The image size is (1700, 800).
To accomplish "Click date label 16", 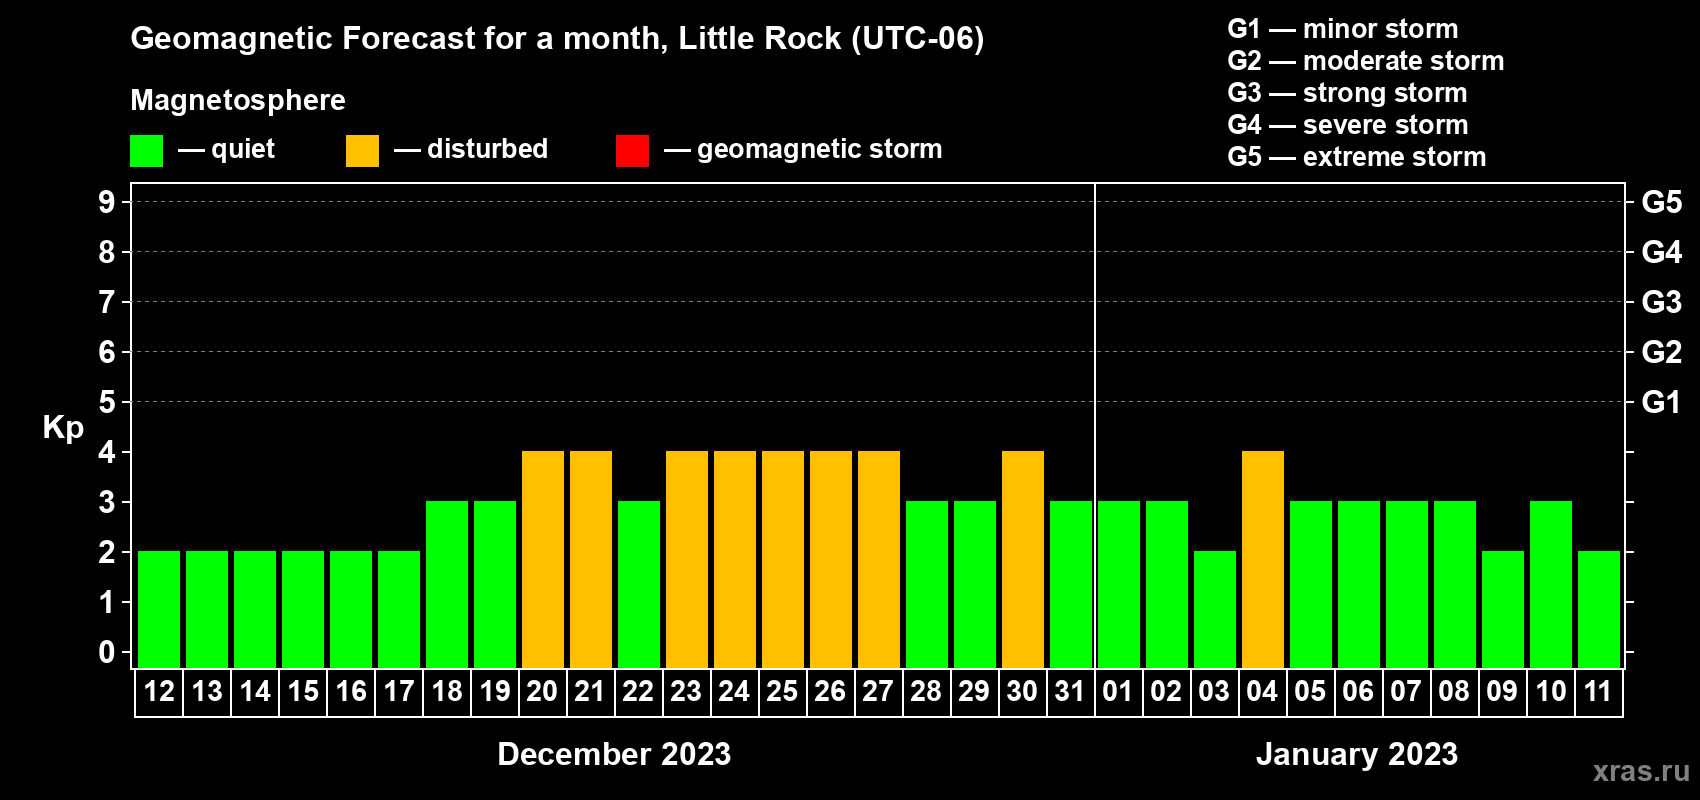I will [351, 691].
